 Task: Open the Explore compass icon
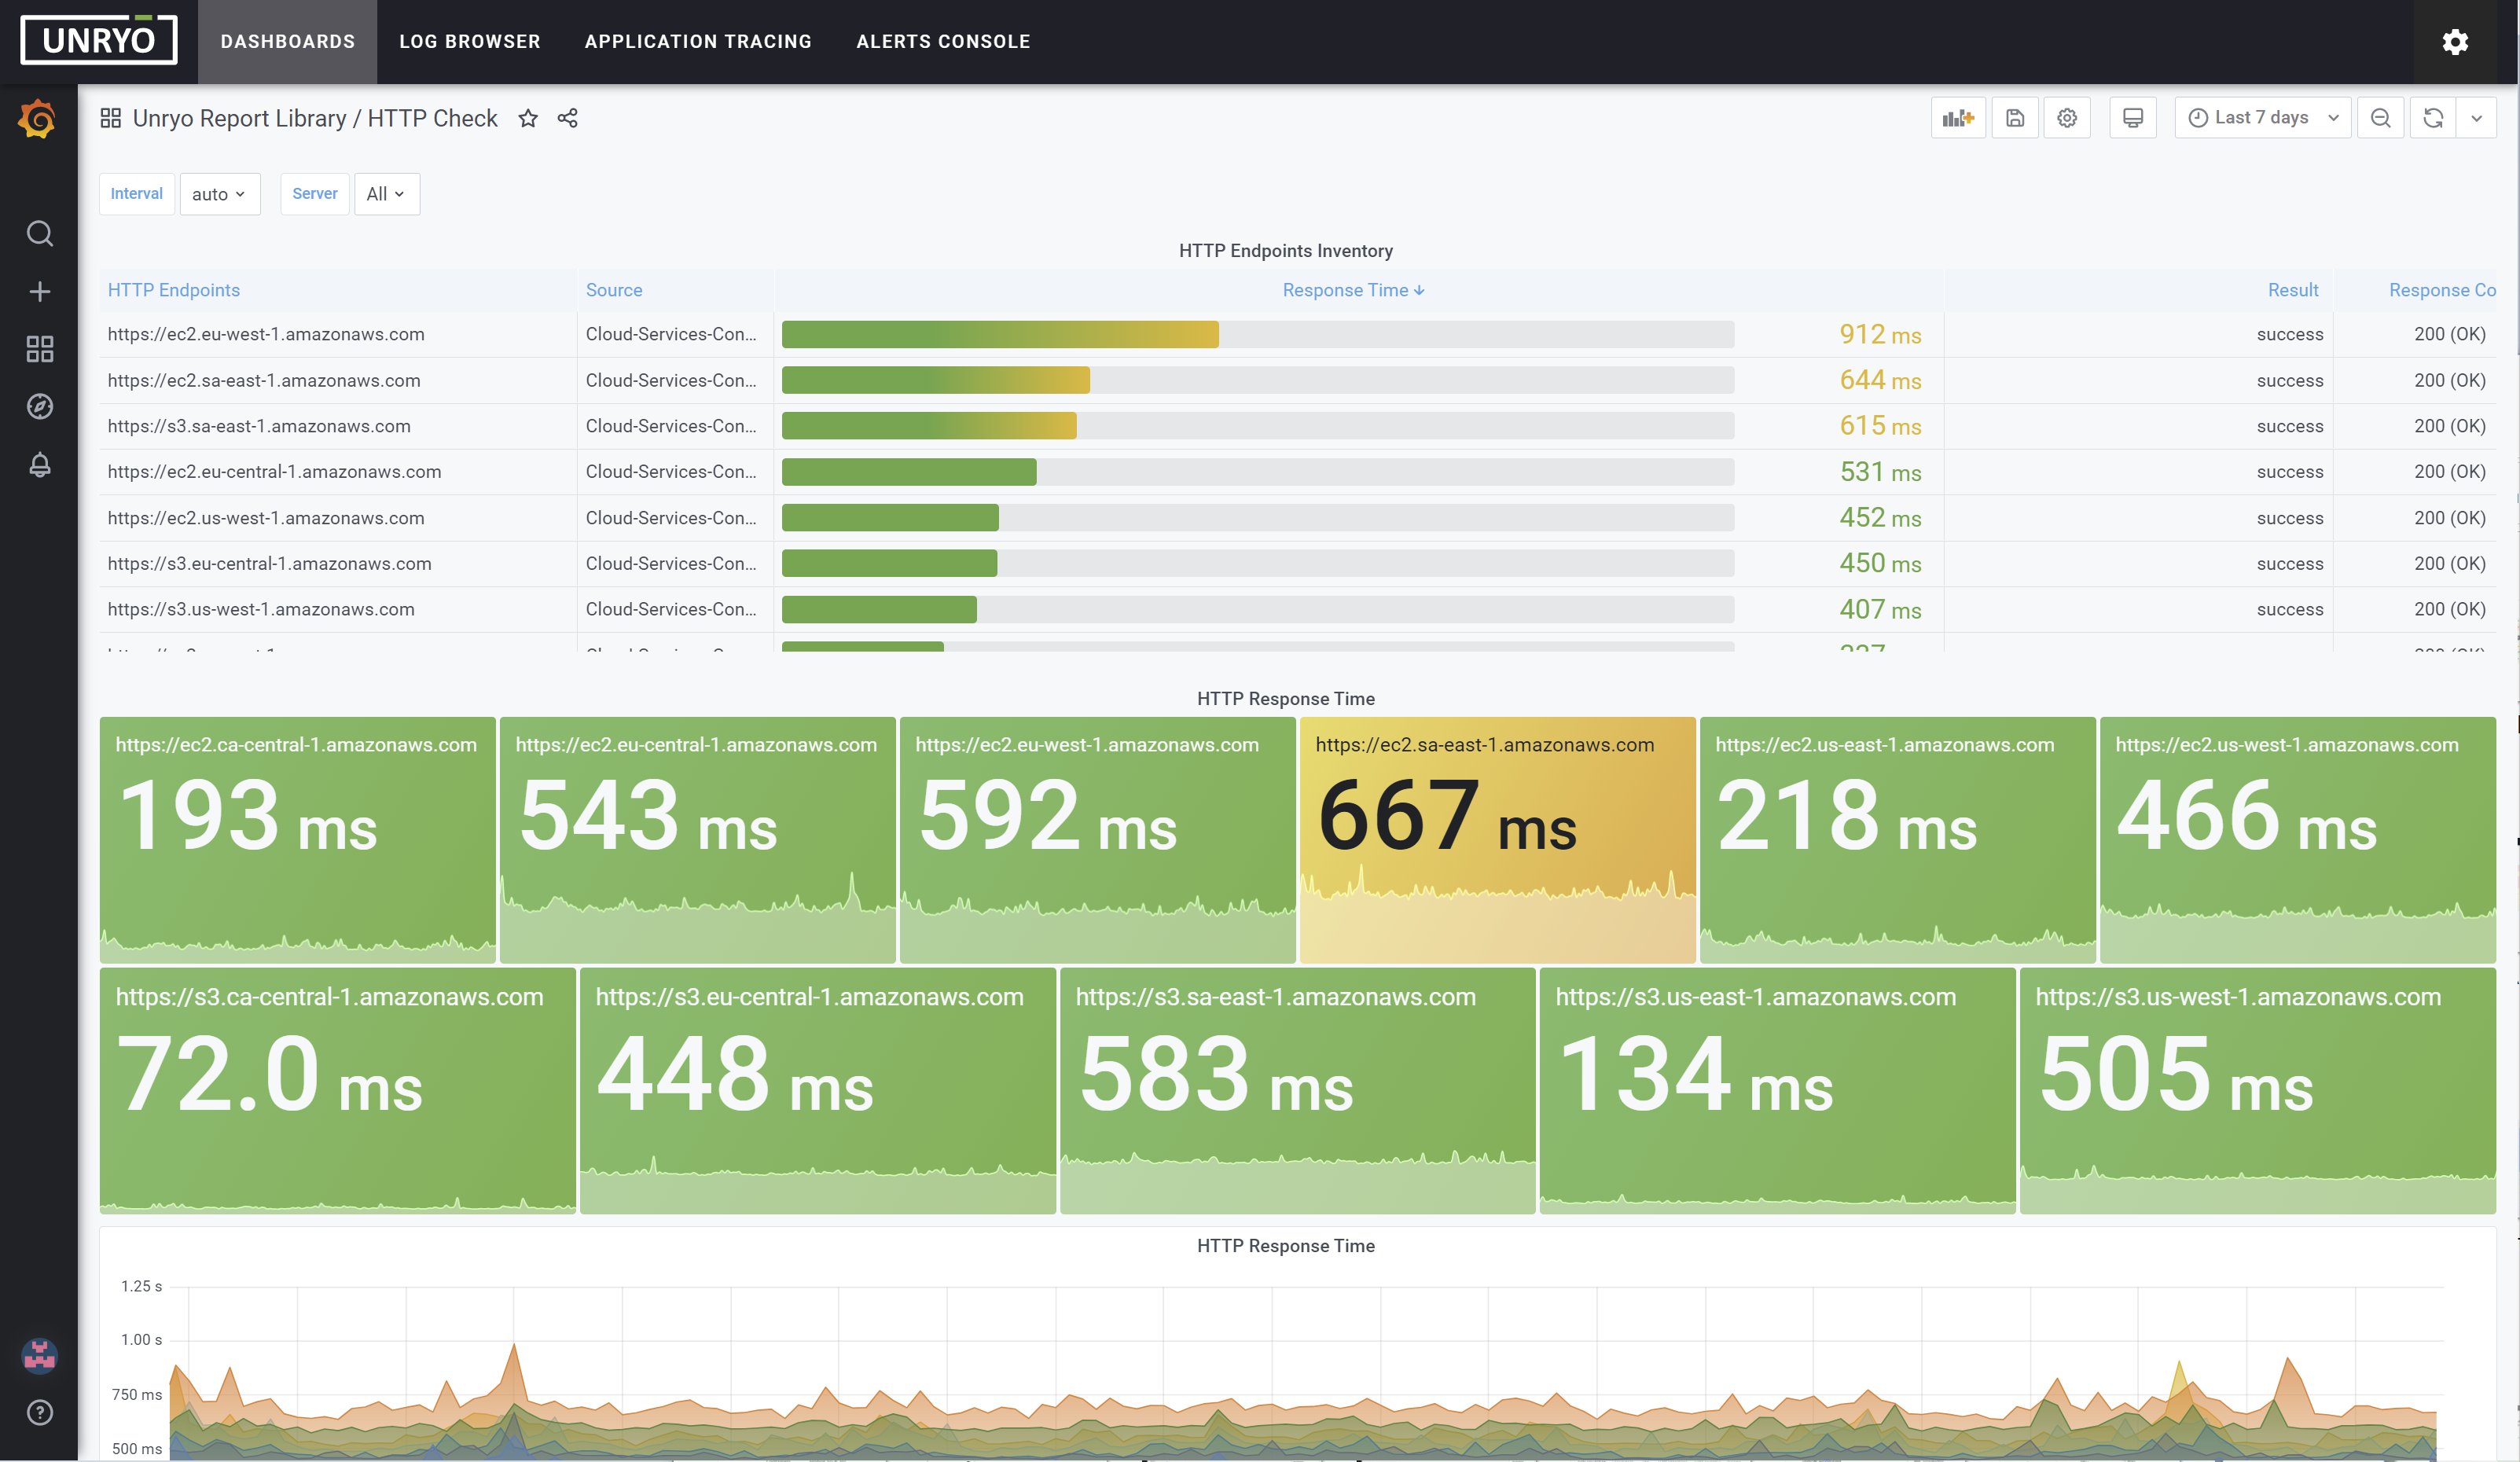(x=39, y=407)
